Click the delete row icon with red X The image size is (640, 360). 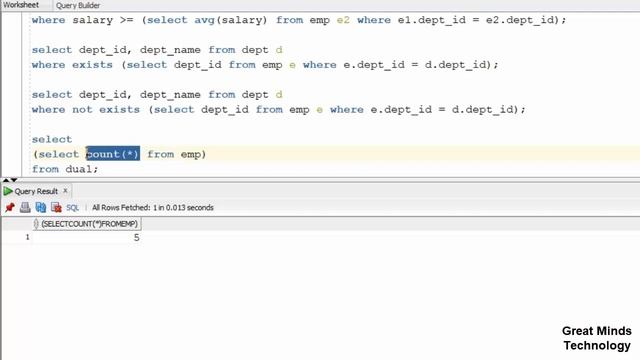[x=56, y=207]
